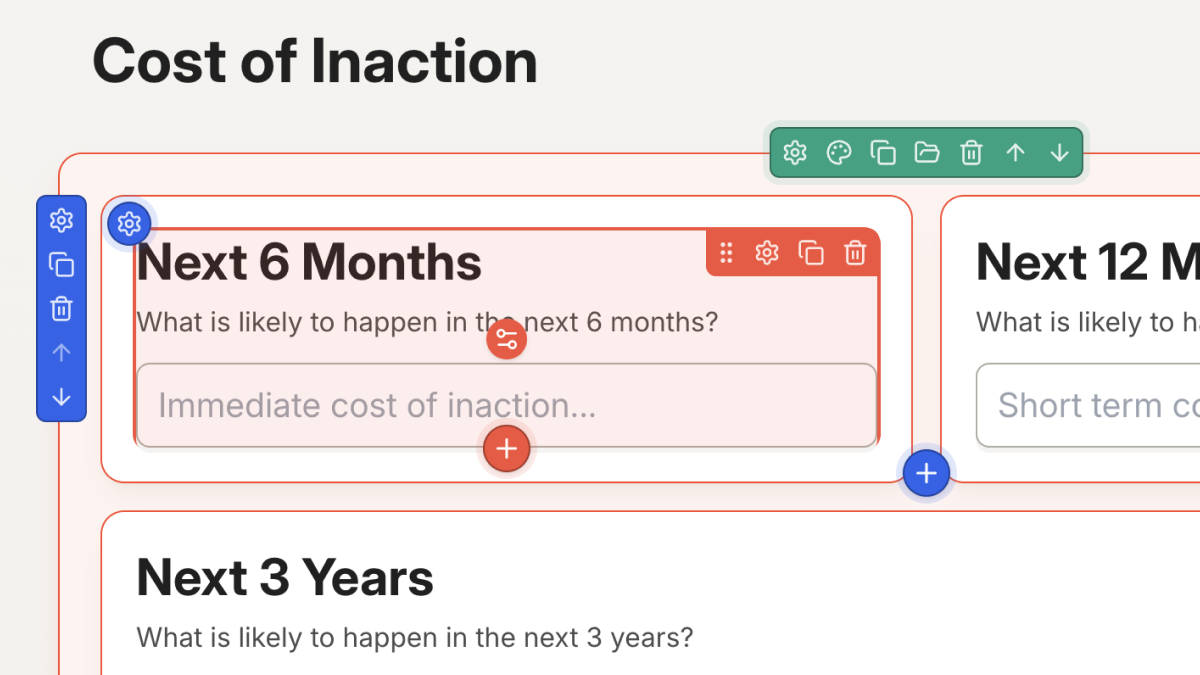Open settings in the blue side toolbar
The image size is (1200, 675).
pyautogui.click(x=62, y=220)
